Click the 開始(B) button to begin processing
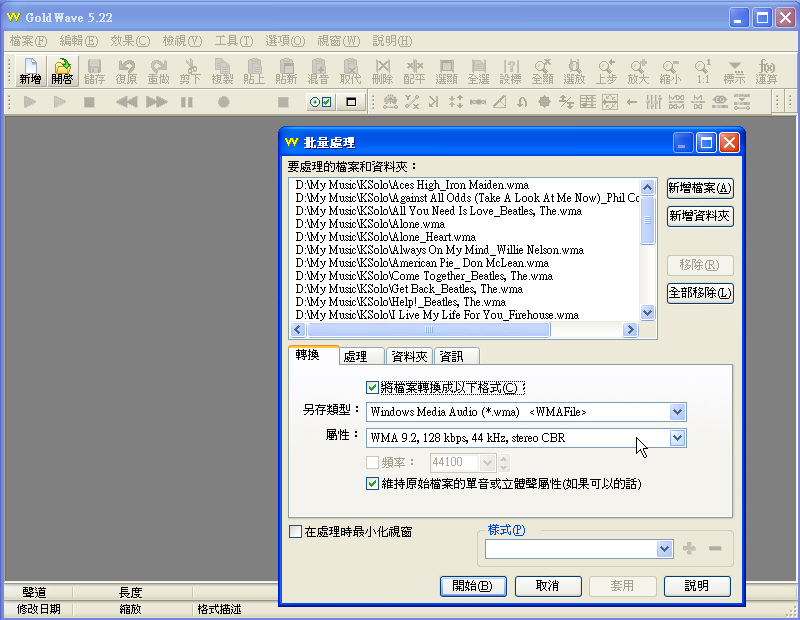 coord(473,586)
